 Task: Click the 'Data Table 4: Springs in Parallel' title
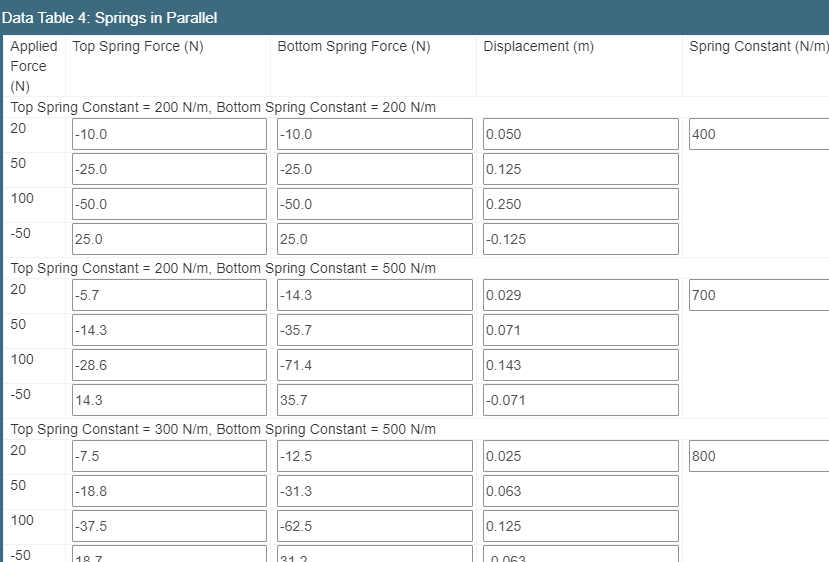pyautogui.click(x=109, y=18)
